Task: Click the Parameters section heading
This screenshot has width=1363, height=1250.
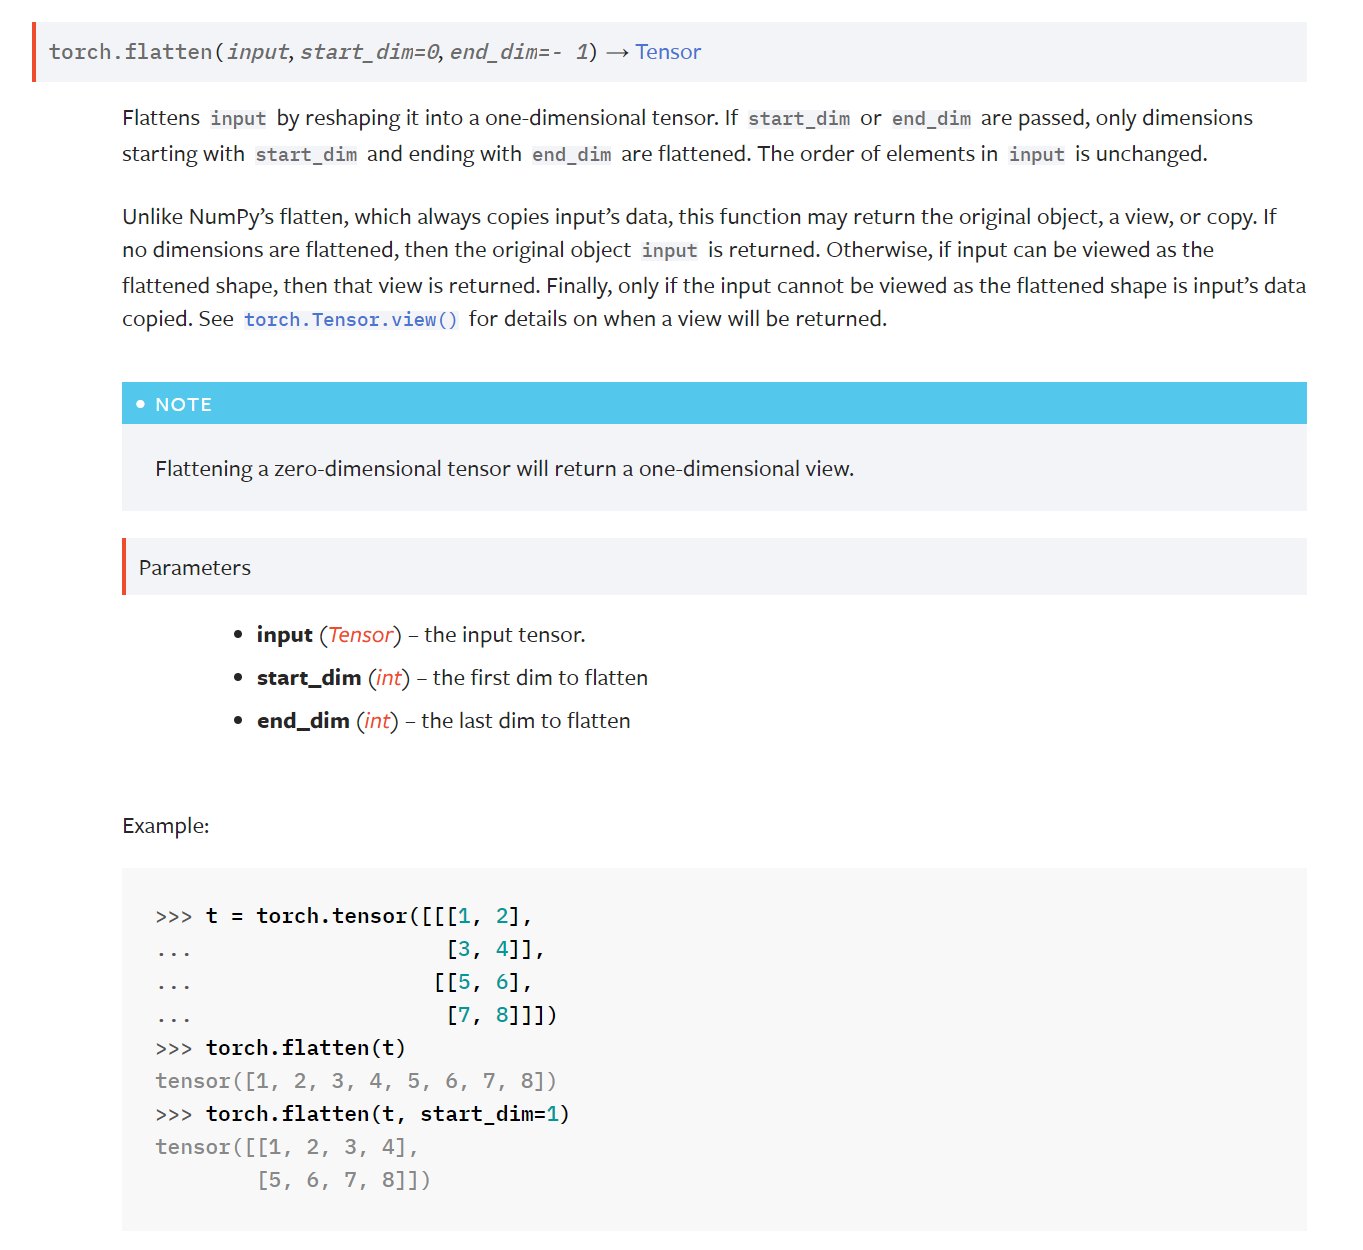Action: pos(195,568)
